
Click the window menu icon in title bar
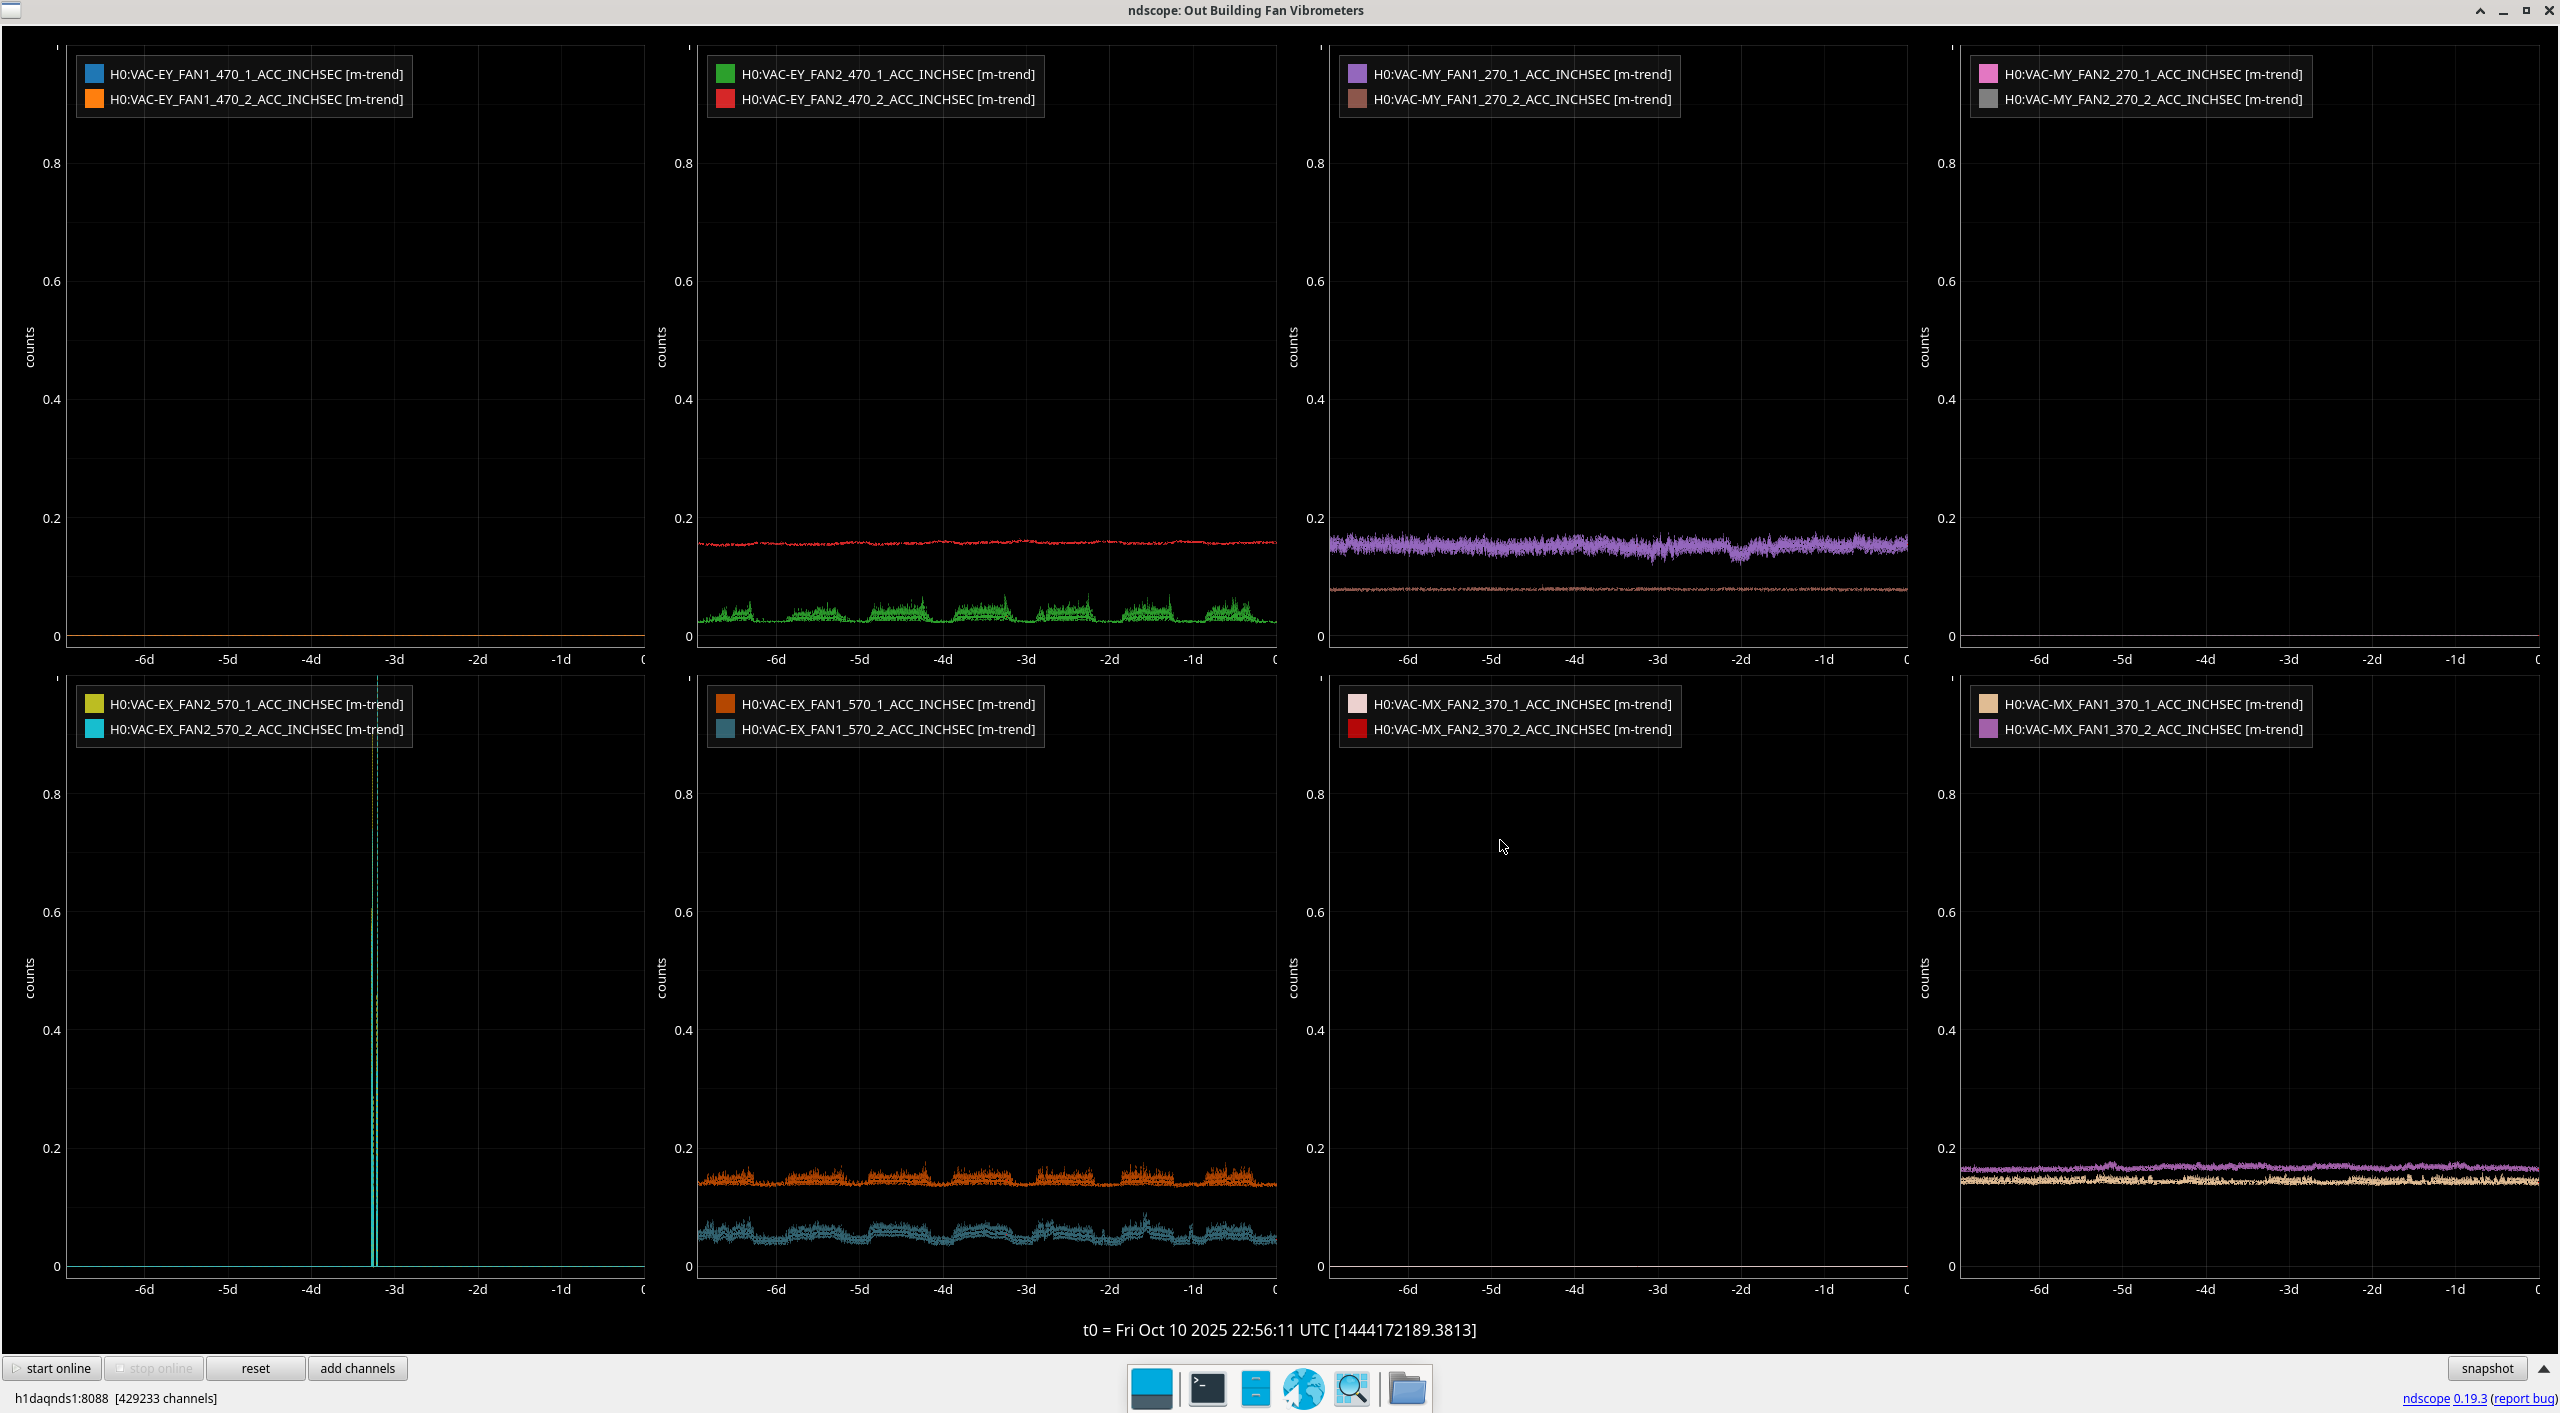coord(11,10)
